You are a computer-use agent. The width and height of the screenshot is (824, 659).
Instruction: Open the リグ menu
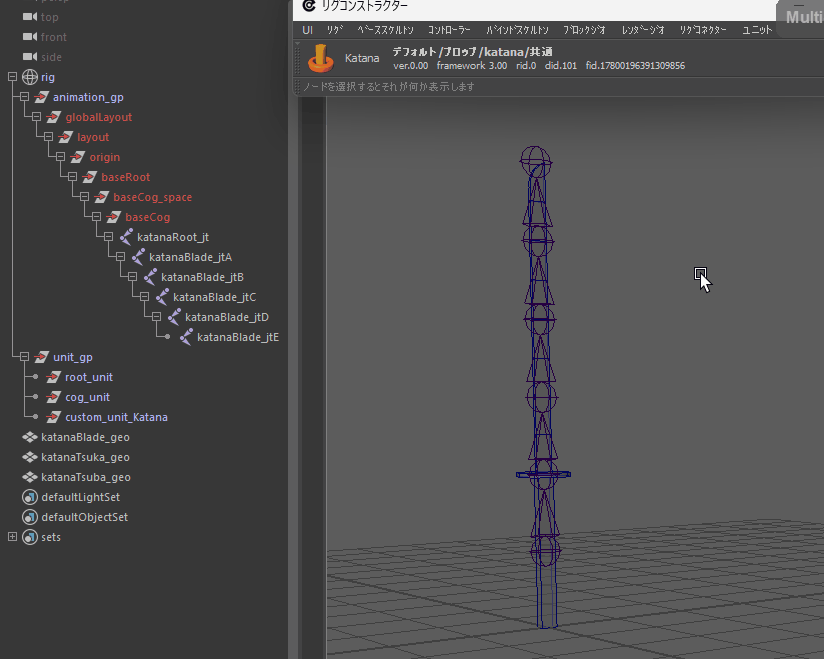pos(335,30)
